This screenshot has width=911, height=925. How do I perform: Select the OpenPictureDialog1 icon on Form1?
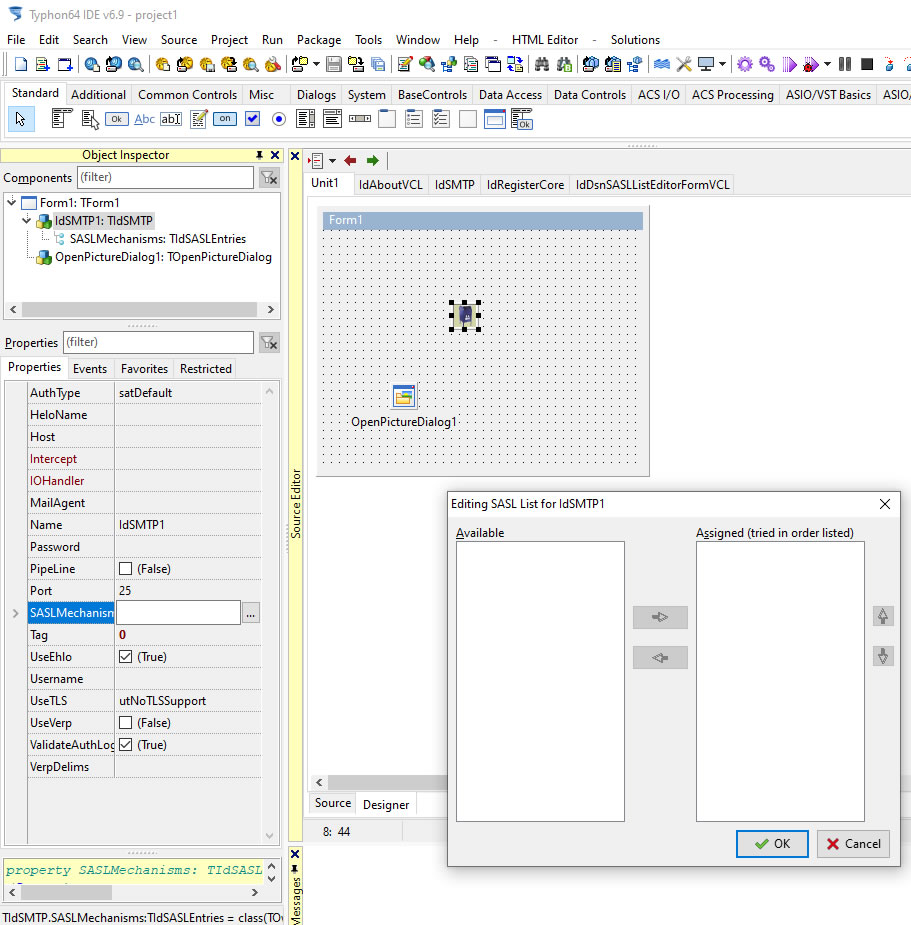coord(404,396)
